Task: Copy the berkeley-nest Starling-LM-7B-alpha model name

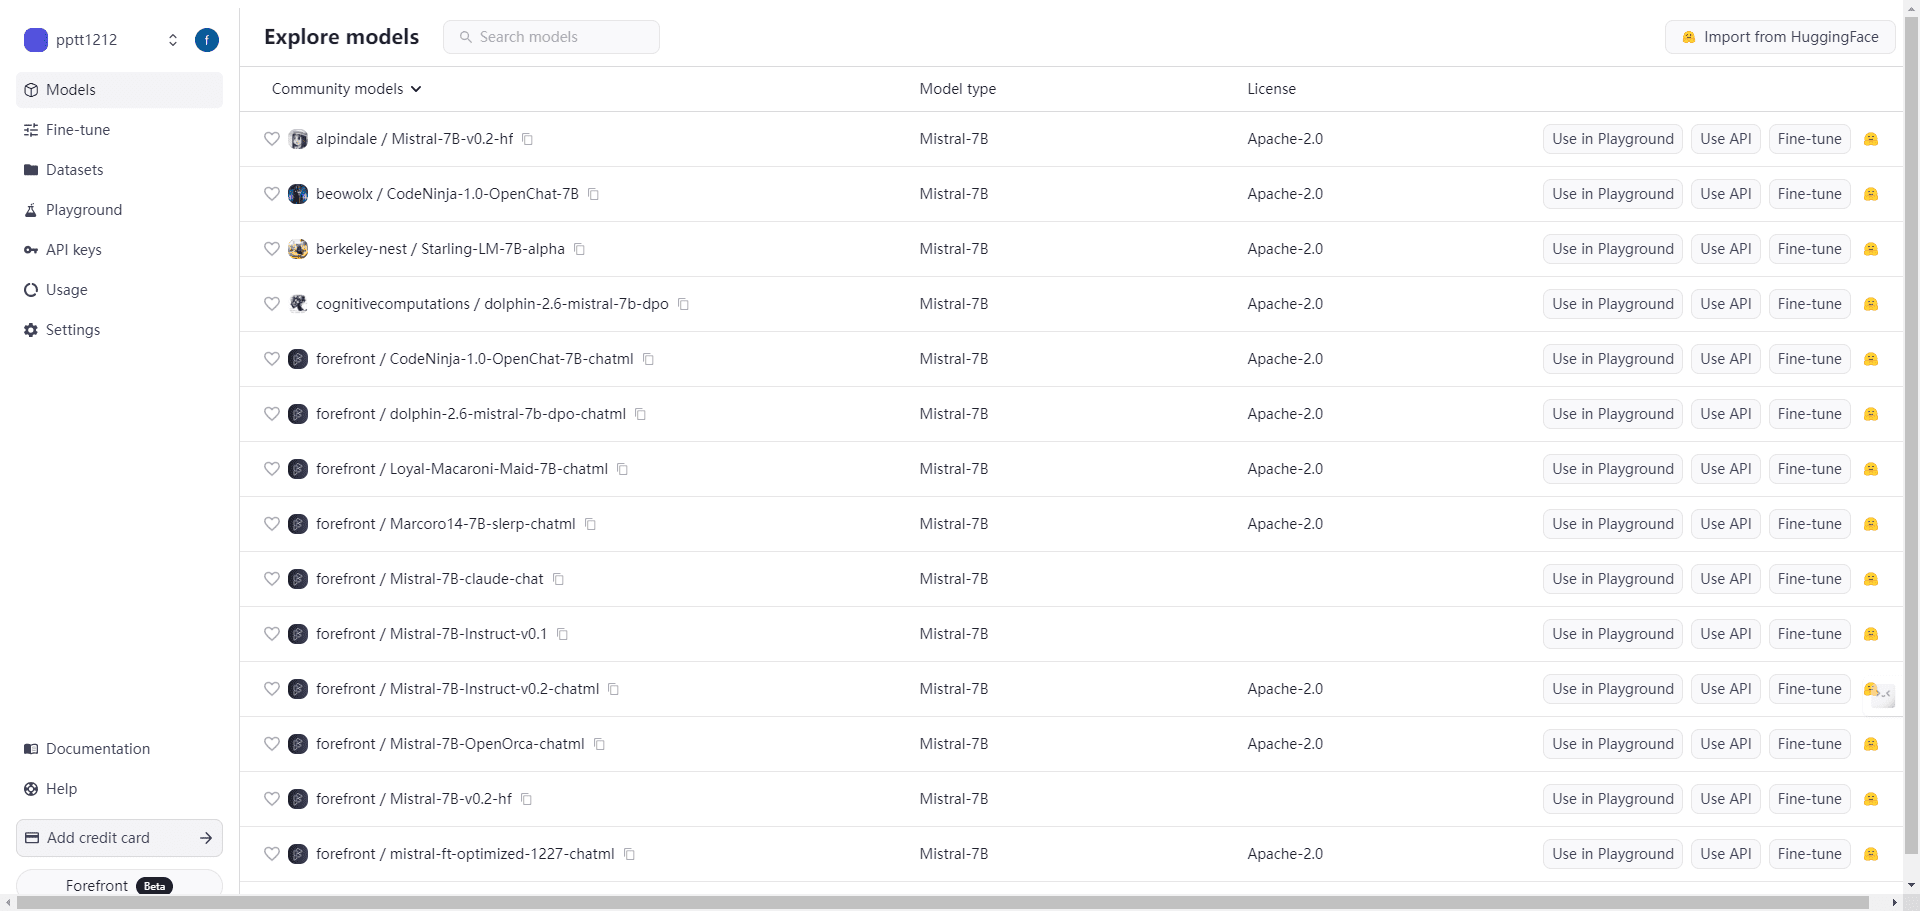Action: (579, 249)
